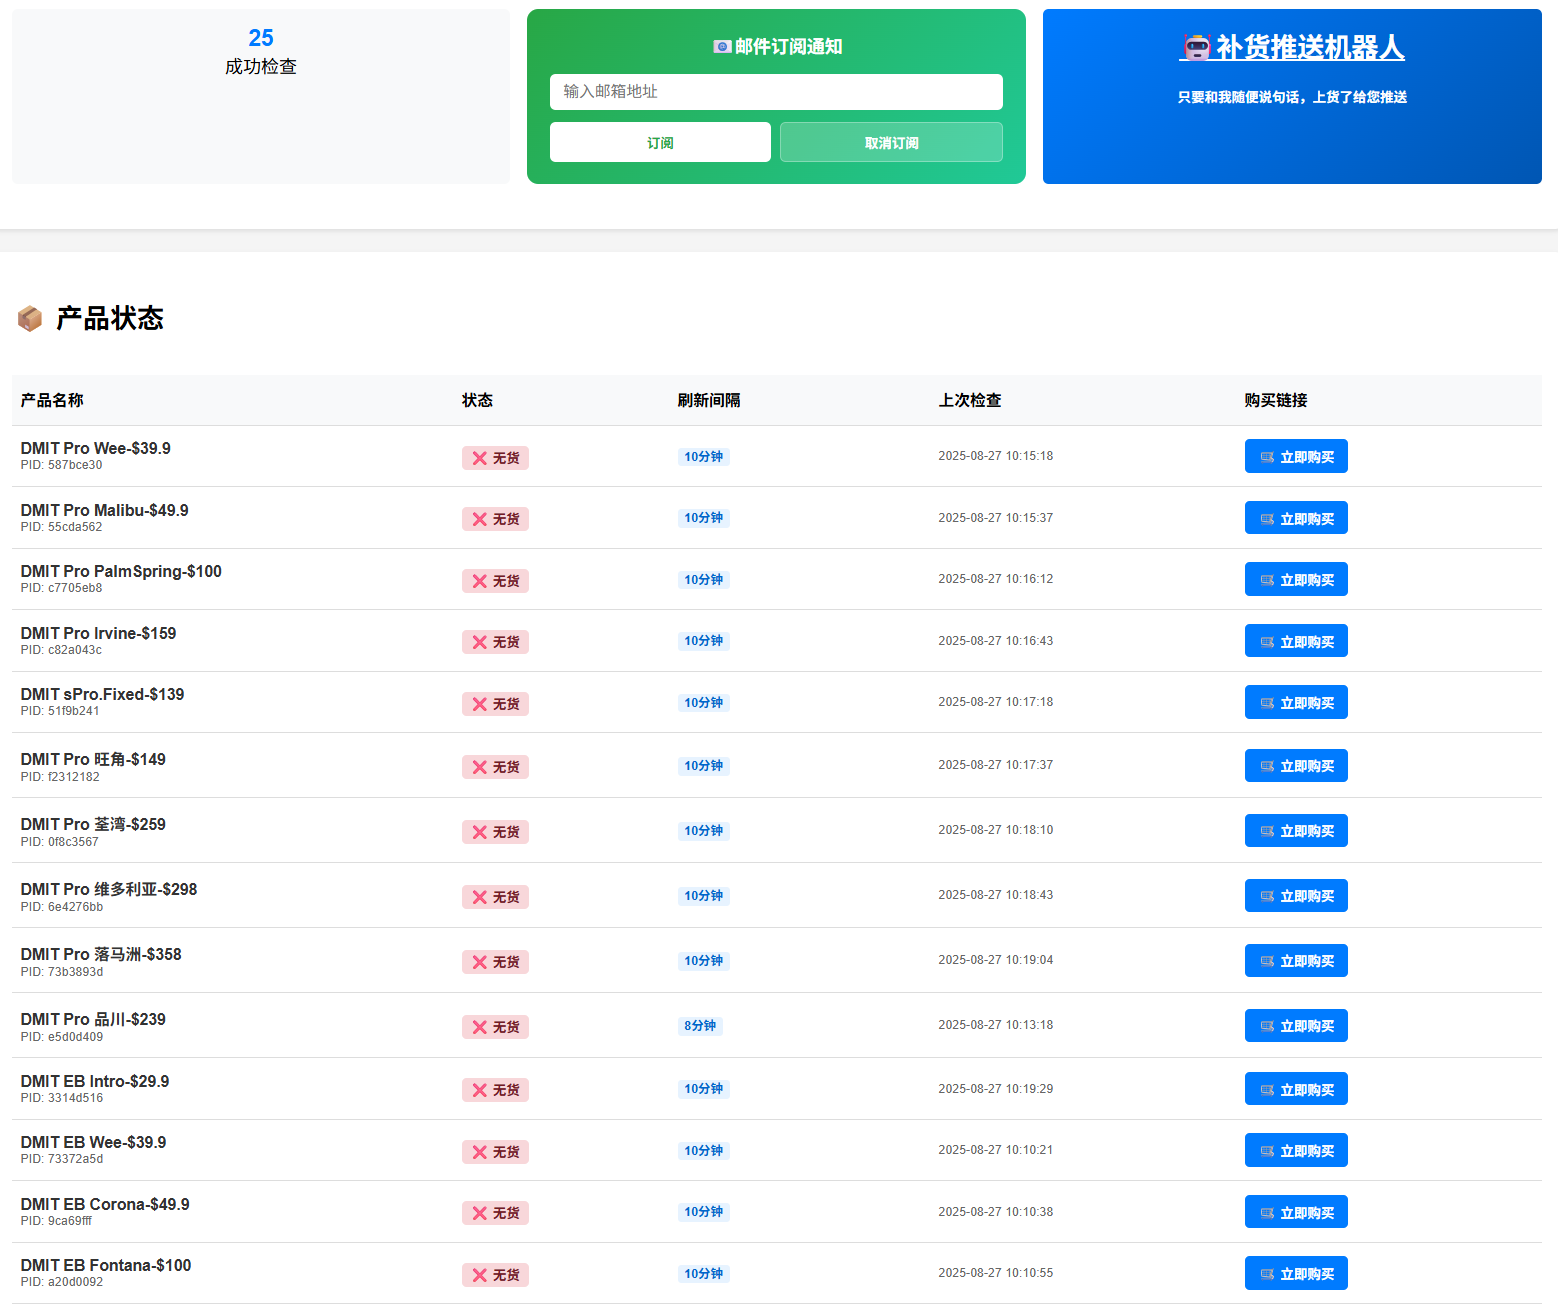Click the 无货 status badge for DMIT Pro Wee-$39.9

pyautogui.click(x=495, y=458)
